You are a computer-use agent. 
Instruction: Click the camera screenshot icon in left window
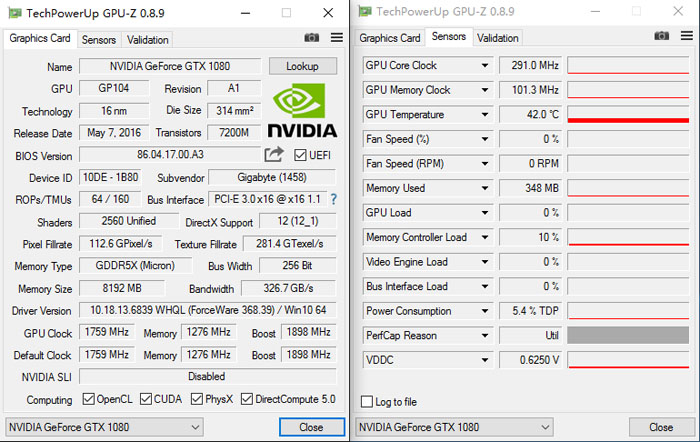pyautogui.click(x=312, y=38)
